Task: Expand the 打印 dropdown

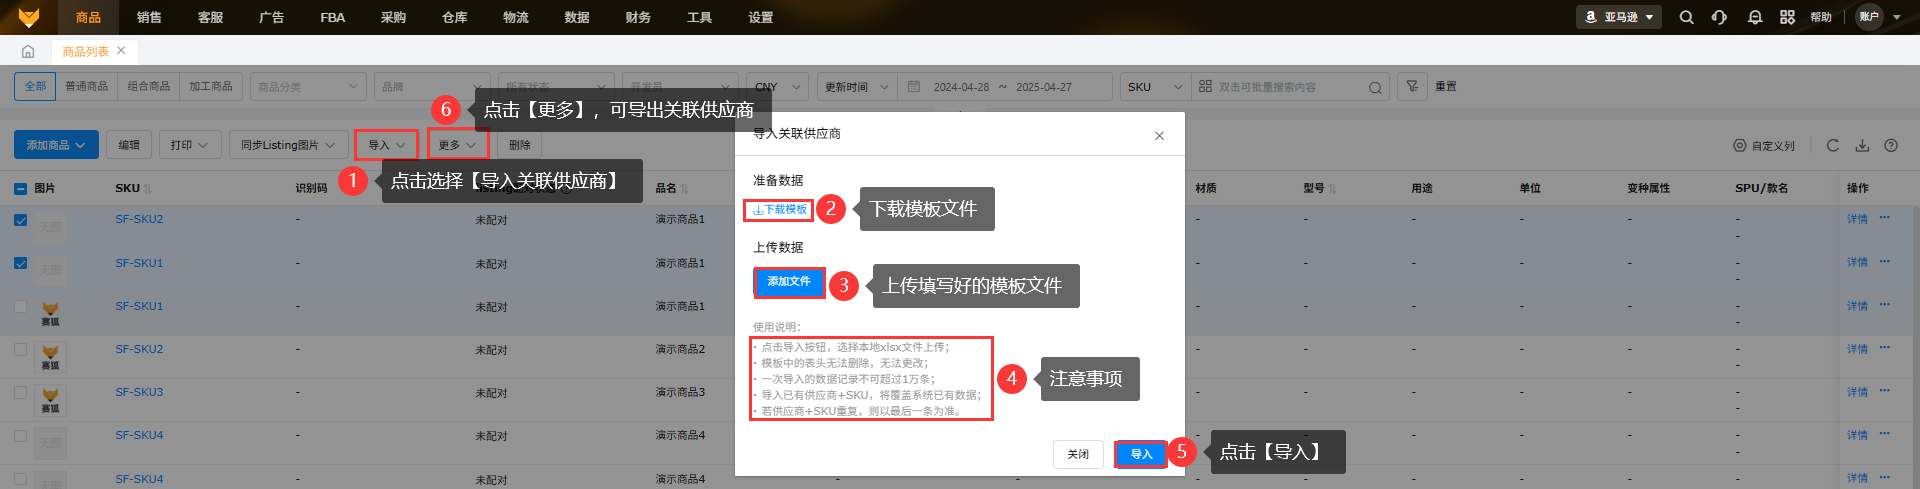Action: point(189,145)
